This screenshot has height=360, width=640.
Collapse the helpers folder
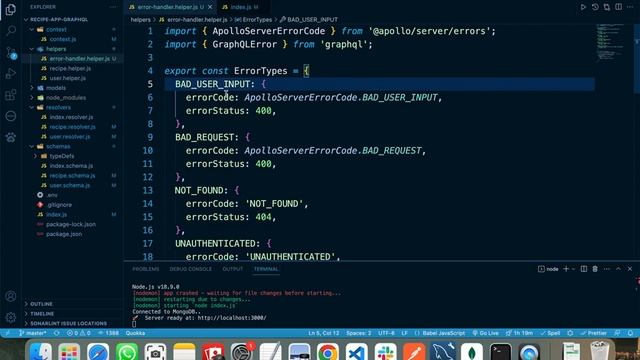(32, 49)
